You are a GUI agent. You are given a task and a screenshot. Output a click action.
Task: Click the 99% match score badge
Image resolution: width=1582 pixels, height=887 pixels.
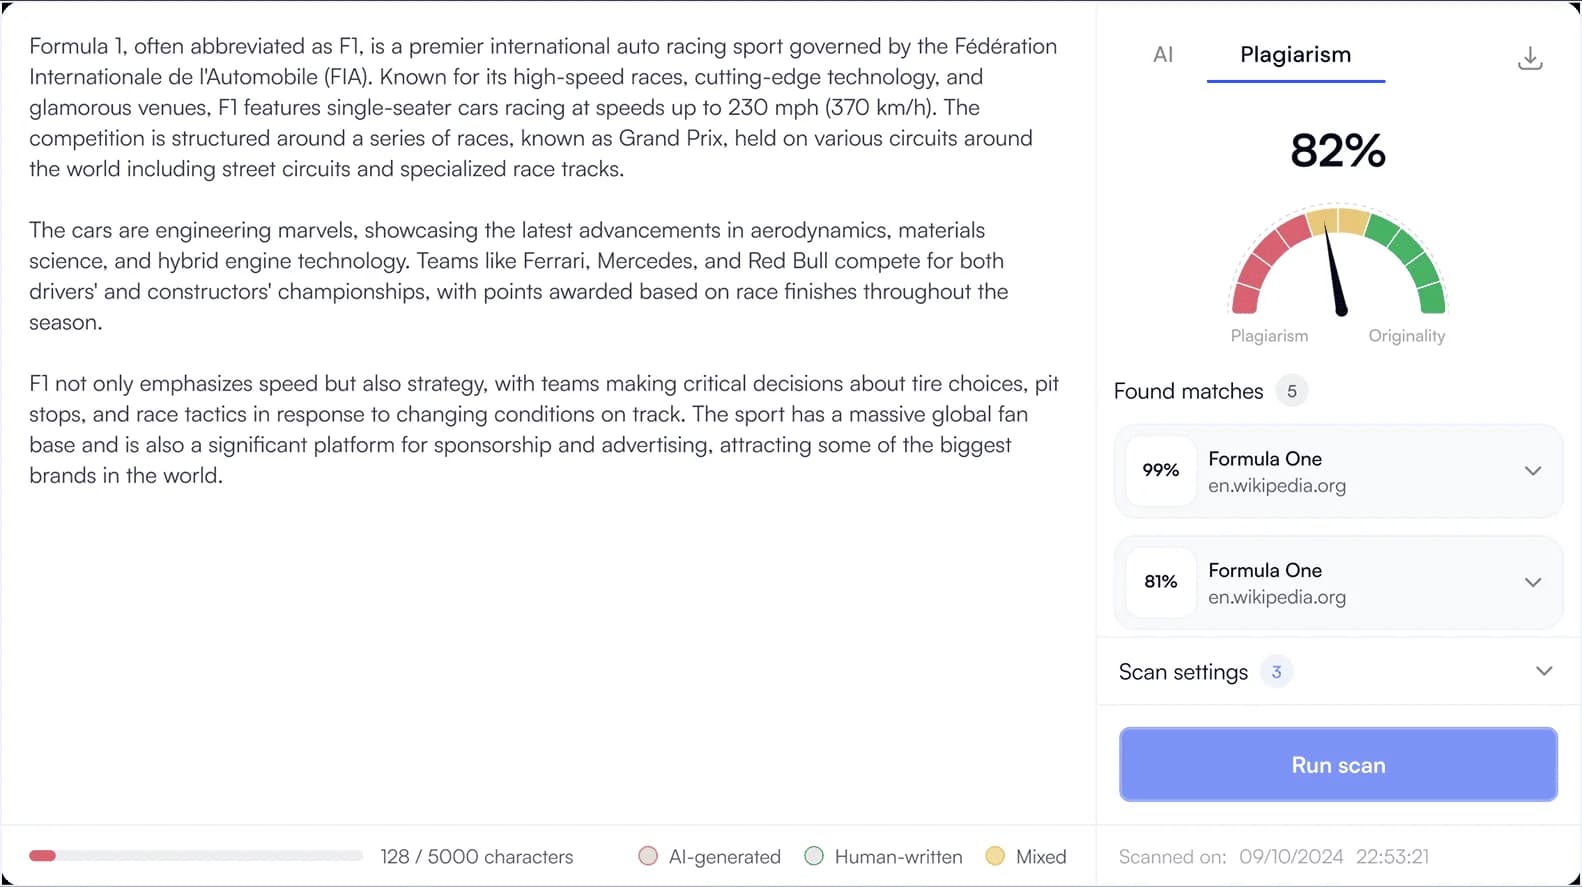(1160, 470)
